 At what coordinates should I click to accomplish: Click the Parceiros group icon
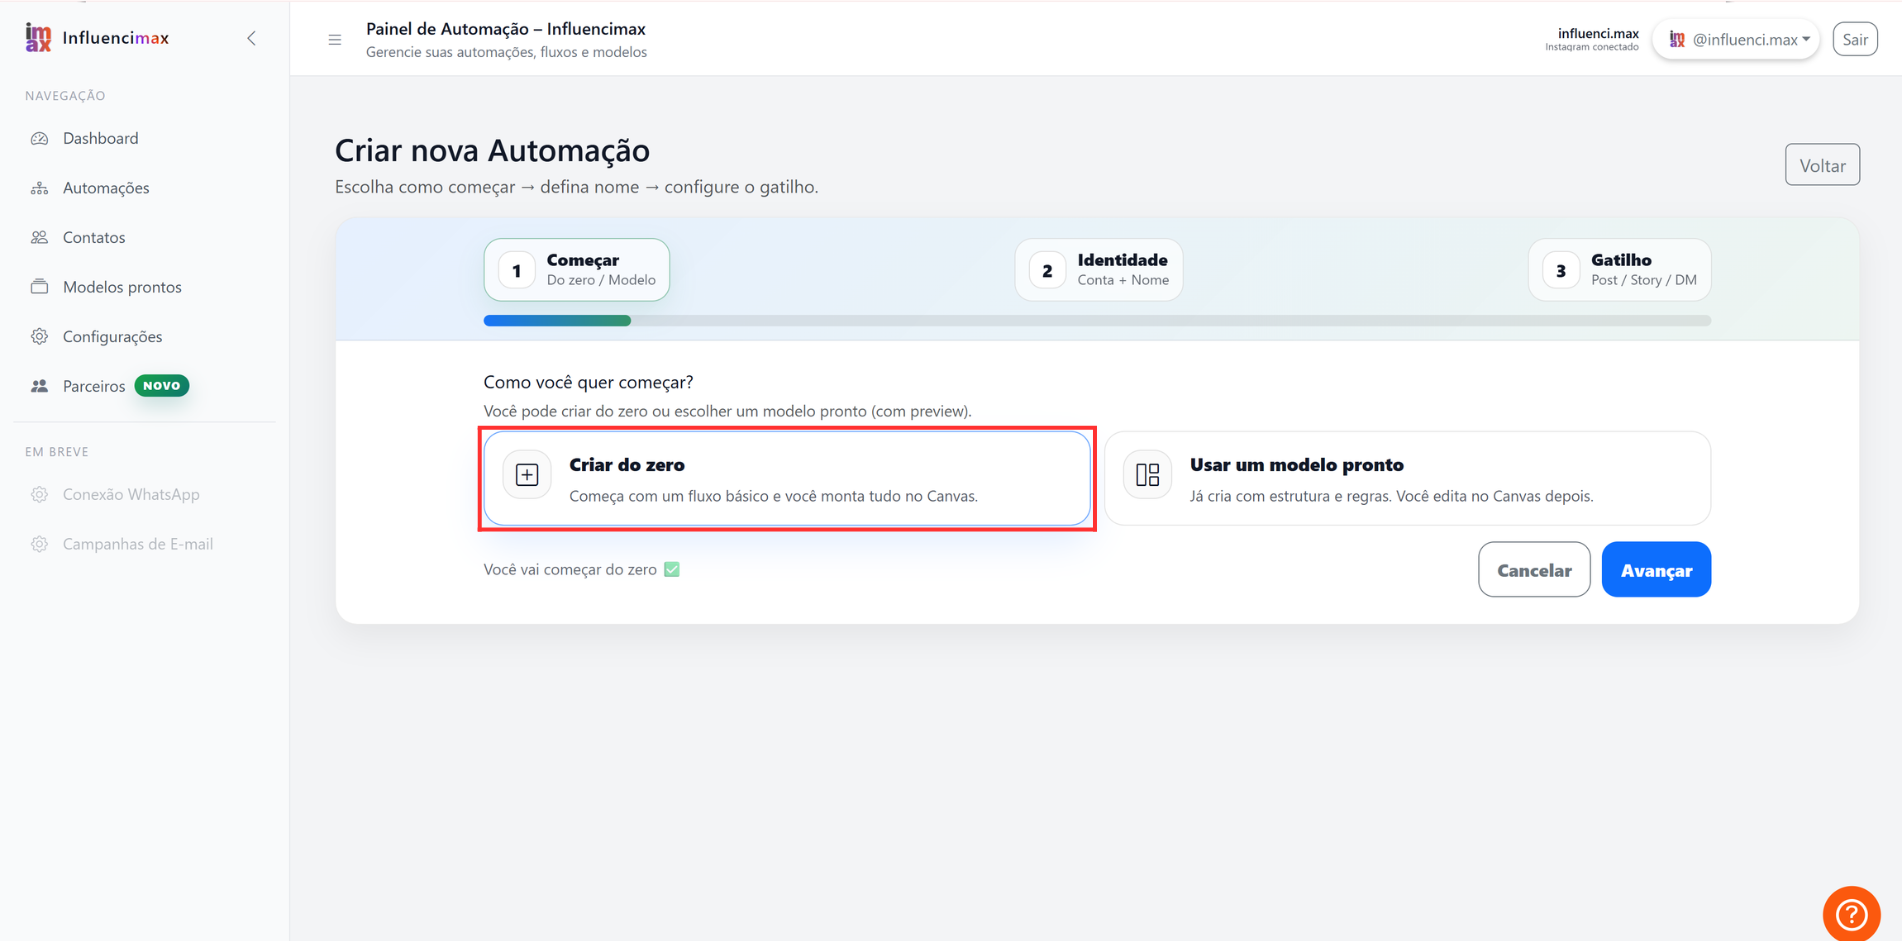(x=40, y=386)
